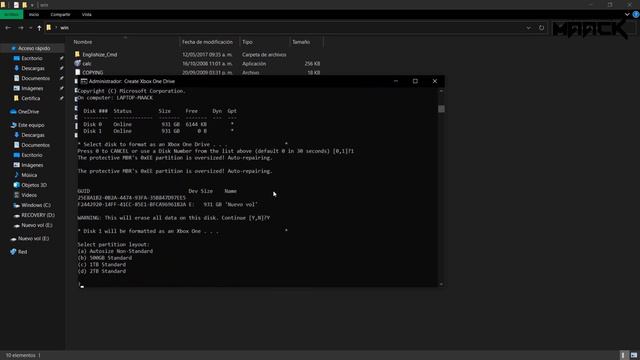Screen dimensions: 640x360
Task: Click pin icon next to pinned Descargas
Action: pyautogui.click(x=61, y=68)
